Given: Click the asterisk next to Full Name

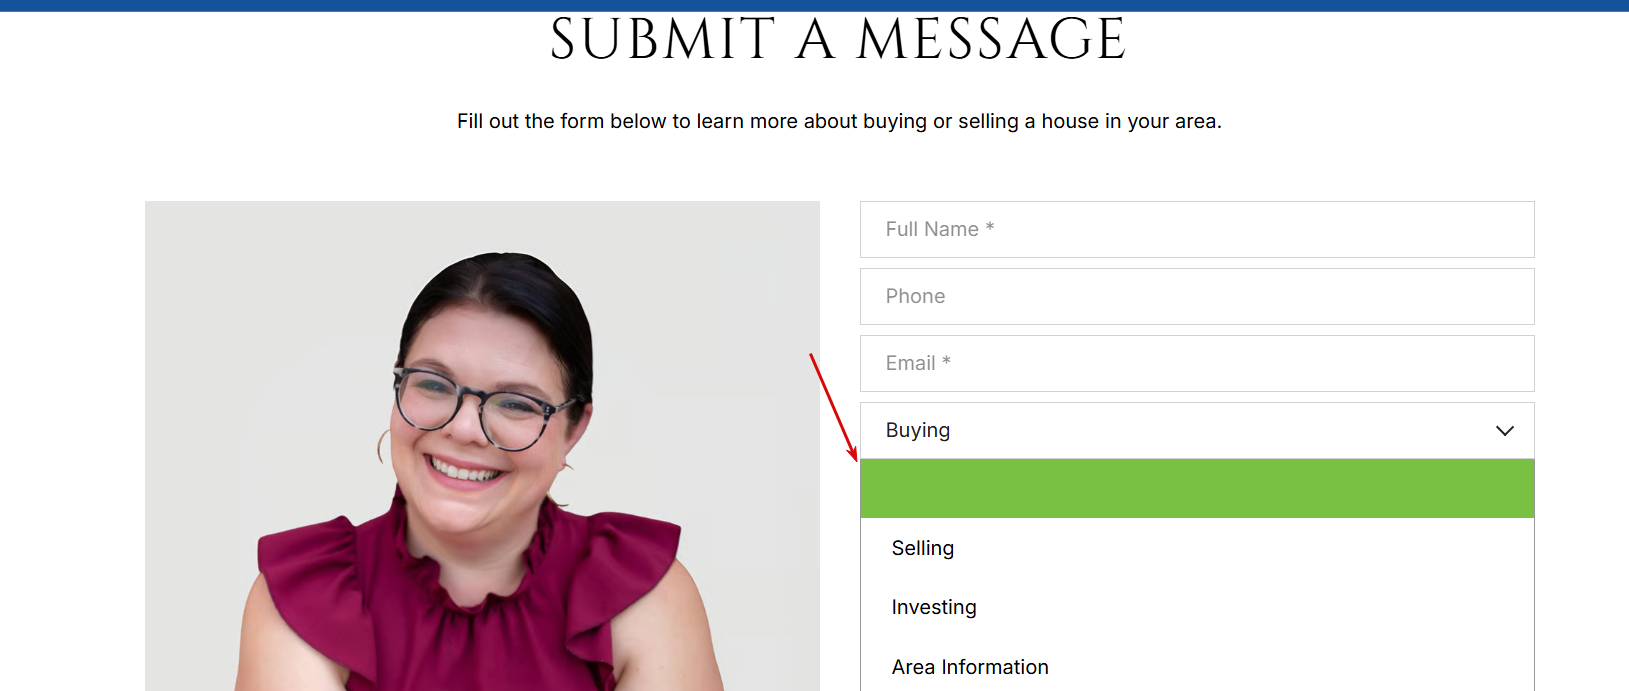Looking at the screenshot, I should (x=990, y=227).
